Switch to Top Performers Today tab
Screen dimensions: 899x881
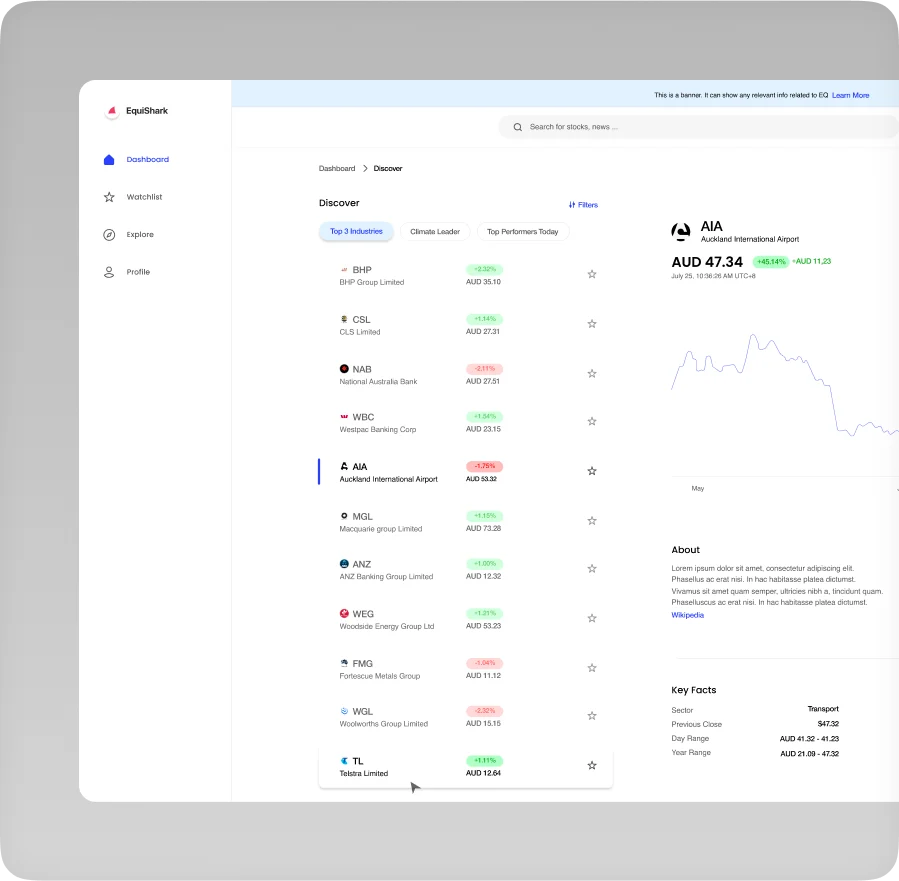coord(522,232)
